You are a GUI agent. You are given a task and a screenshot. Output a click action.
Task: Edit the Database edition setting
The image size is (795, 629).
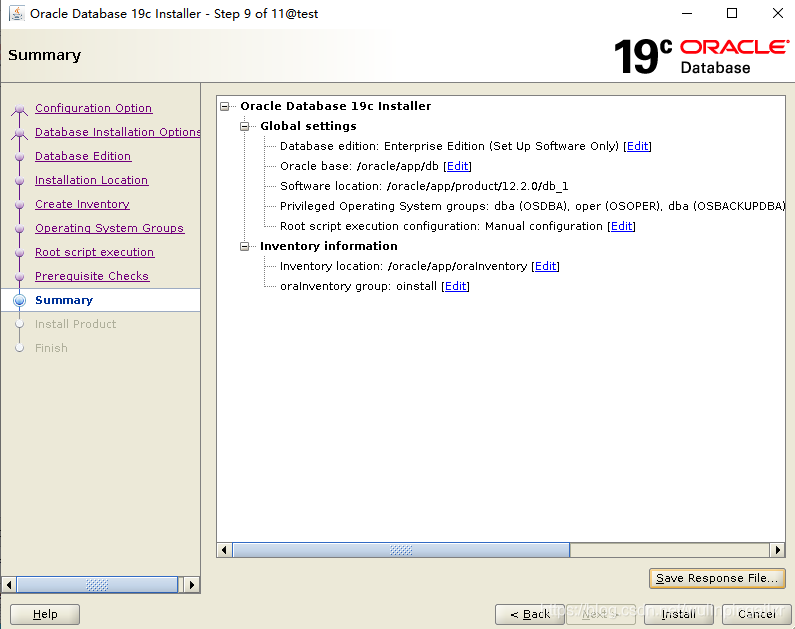(637, 146)
